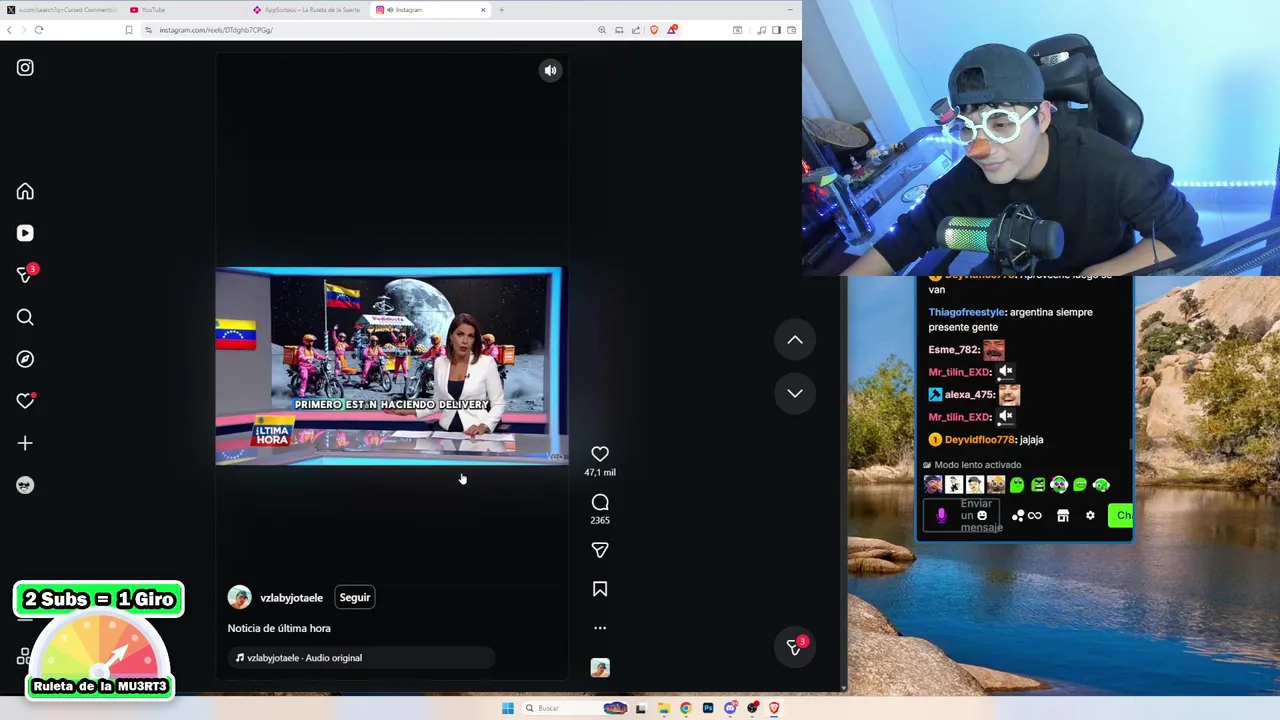Viewport: 1280px width, 720px height.
Task: Open Brave Shields lion icon
Action: pyautogui.click(x=654, y=30)
